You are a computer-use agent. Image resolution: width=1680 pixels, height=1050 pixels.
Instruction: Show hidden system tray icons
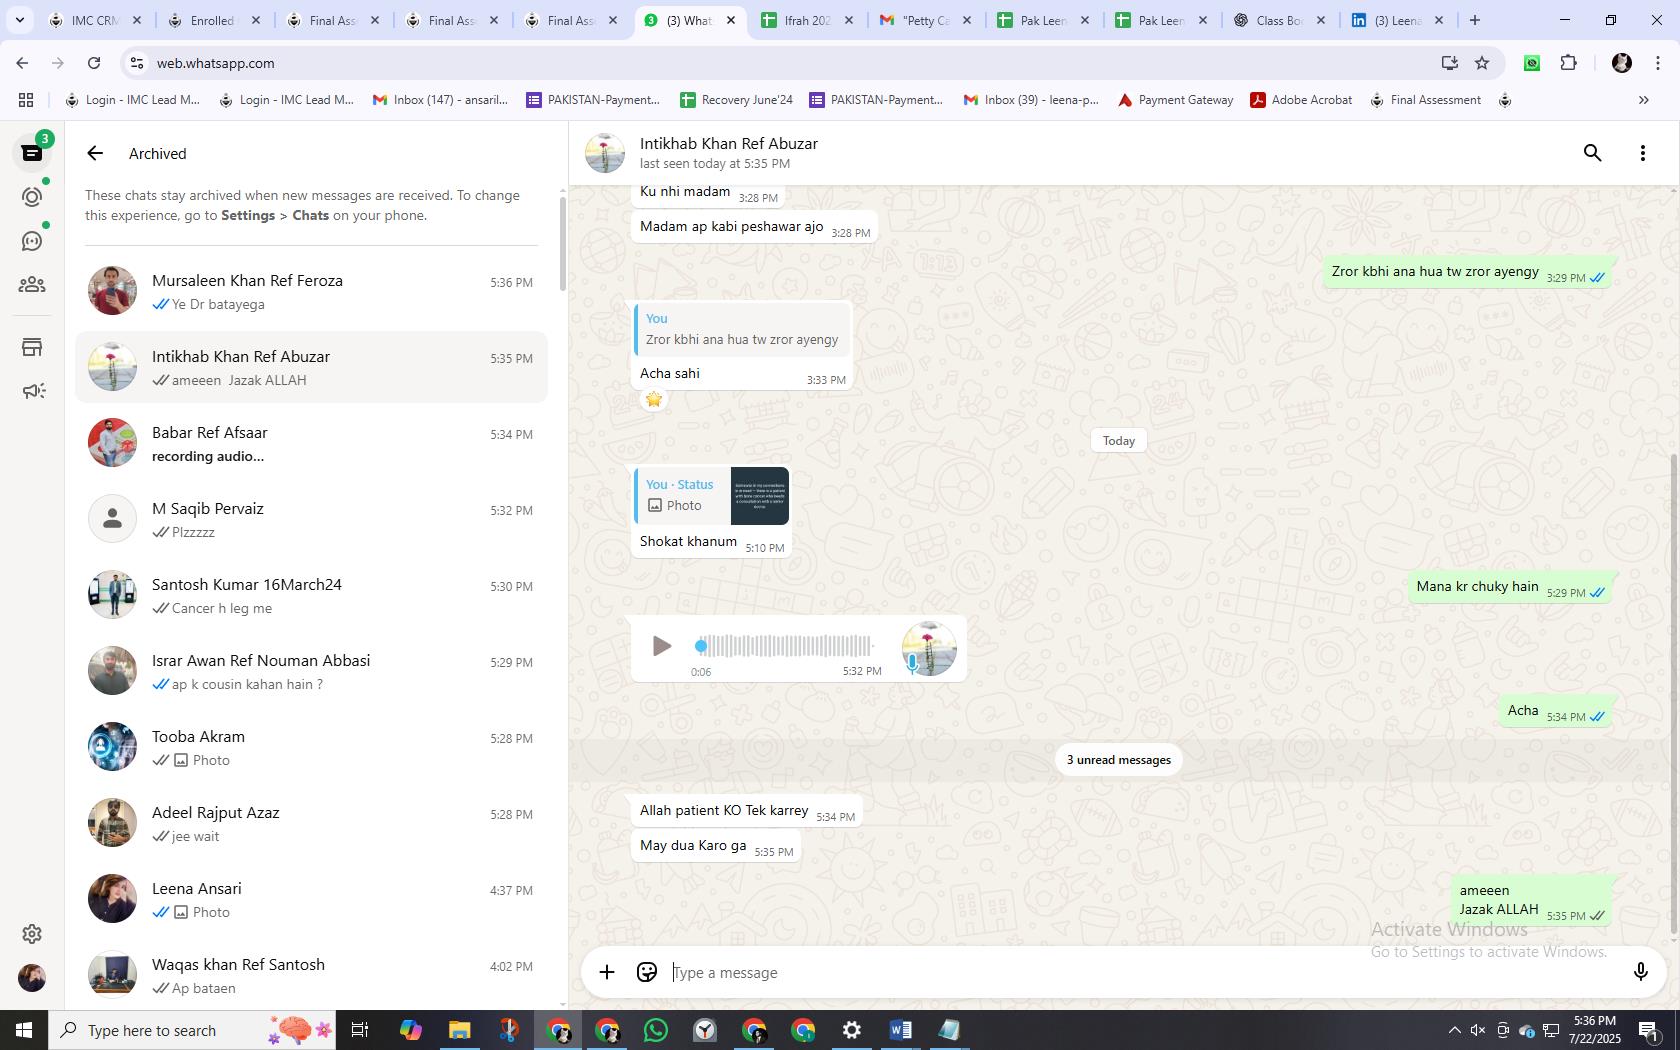pyautogui.click(x=1454, y=1030)
